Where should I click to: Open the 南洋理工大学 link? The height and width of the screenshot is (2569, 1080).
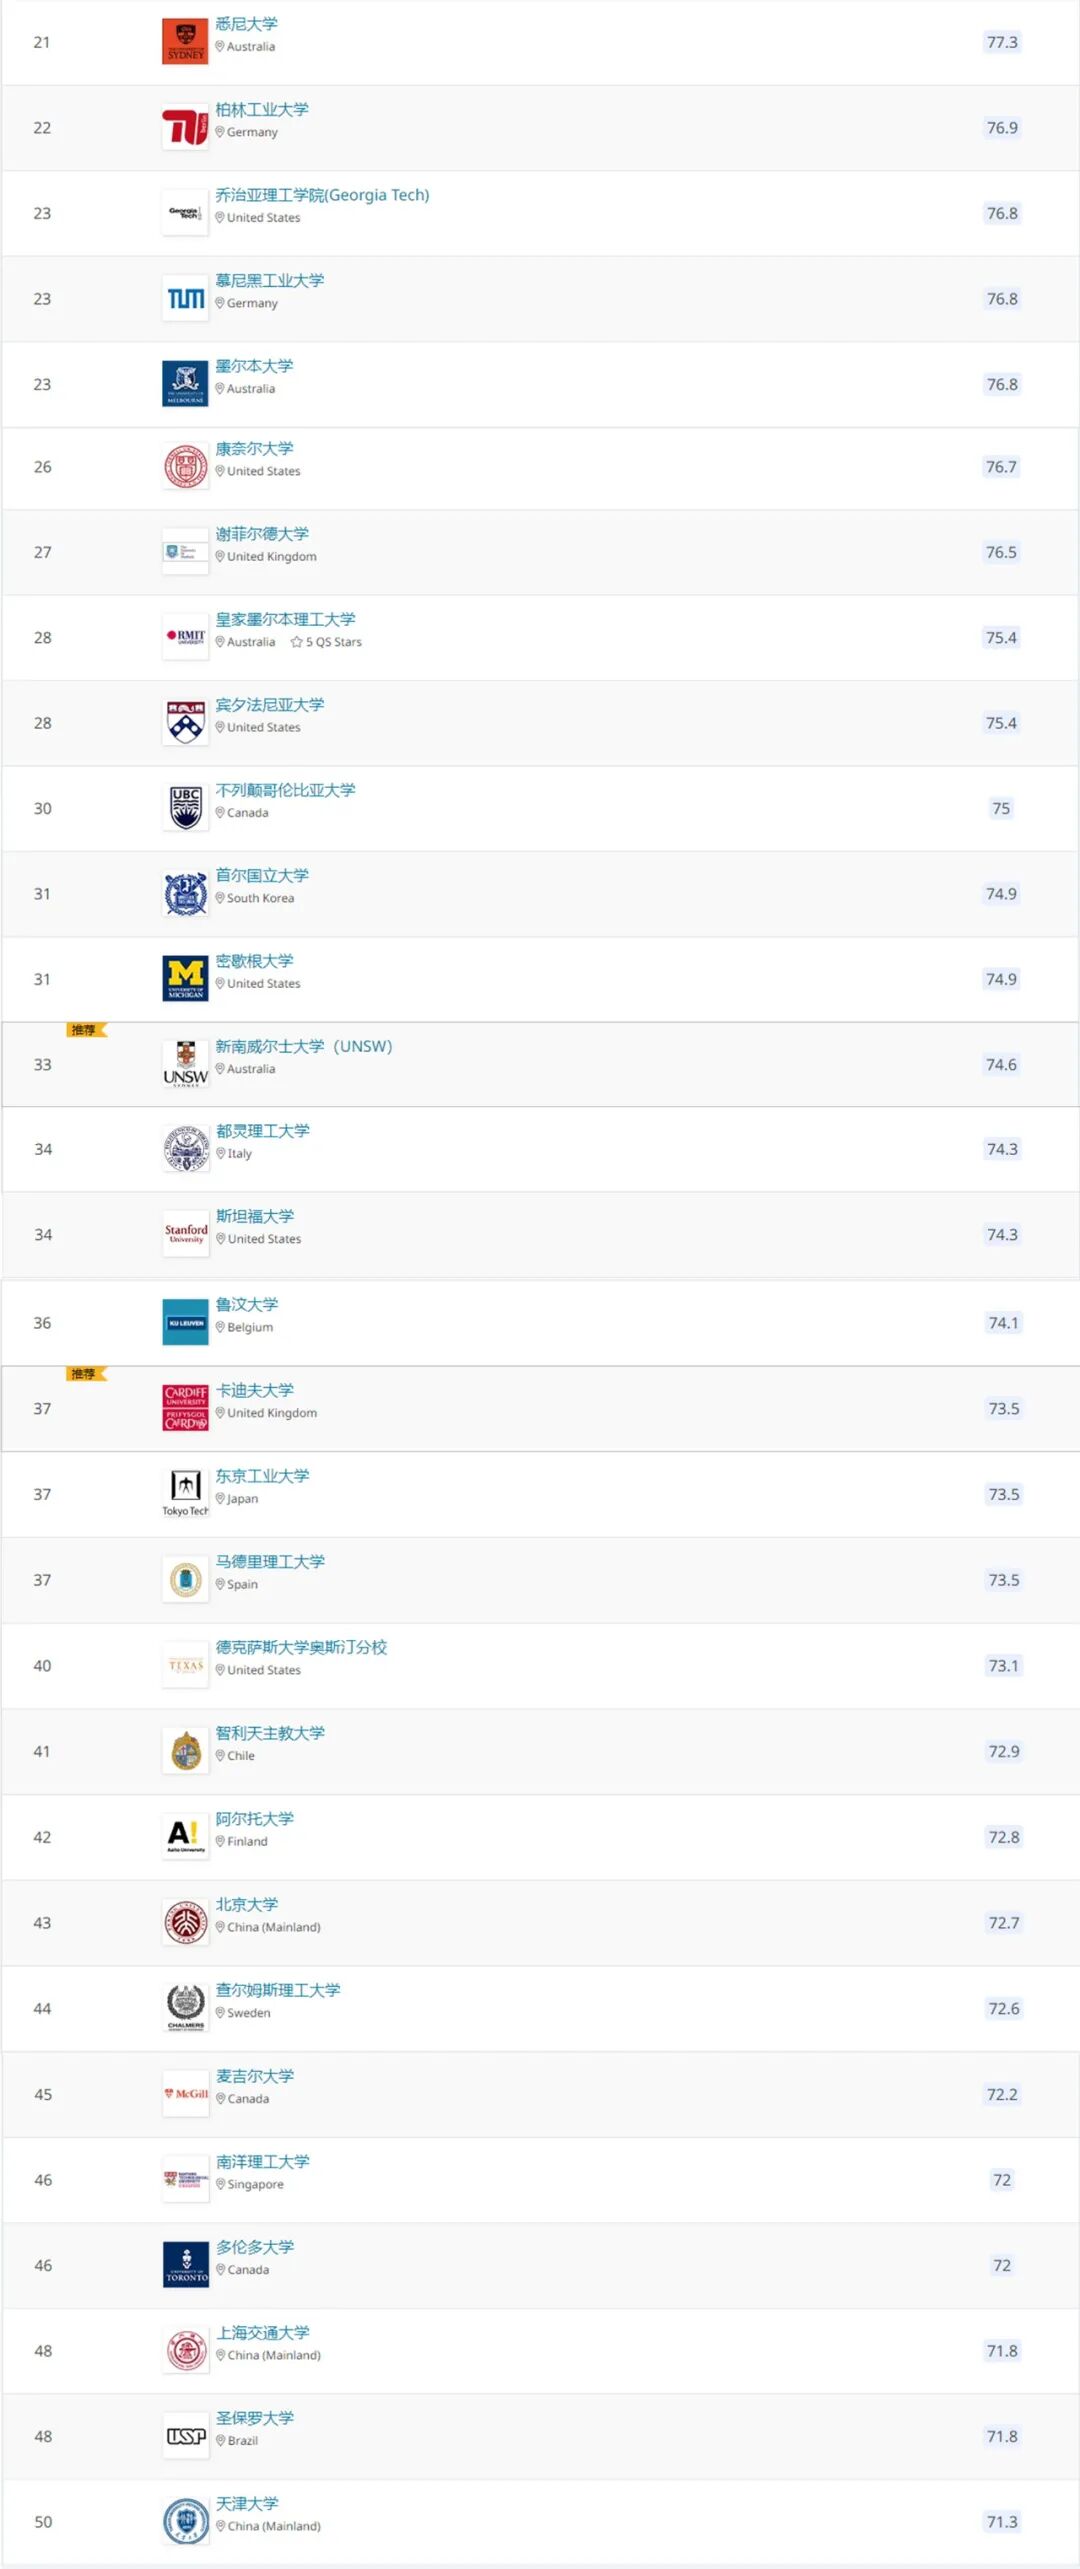pyautogui.click(x=263, y=2161)
